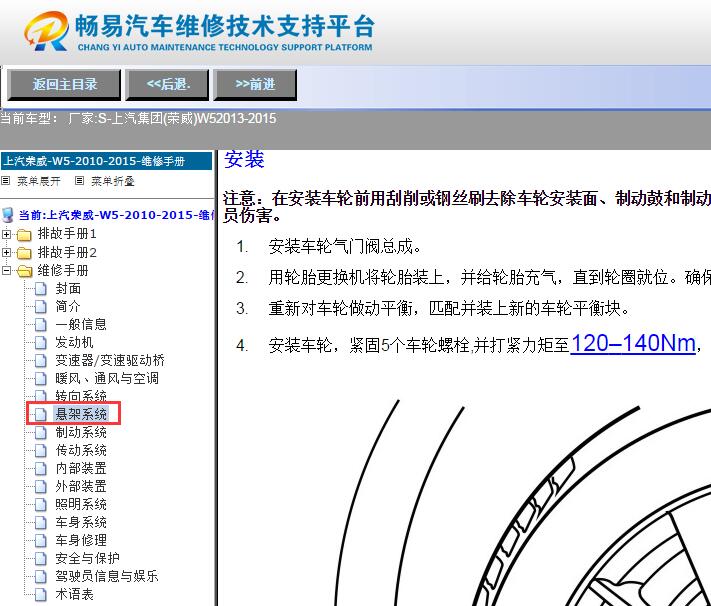Click the wheel diagram illustration
The image size is (711, 606).
[523, 503]
